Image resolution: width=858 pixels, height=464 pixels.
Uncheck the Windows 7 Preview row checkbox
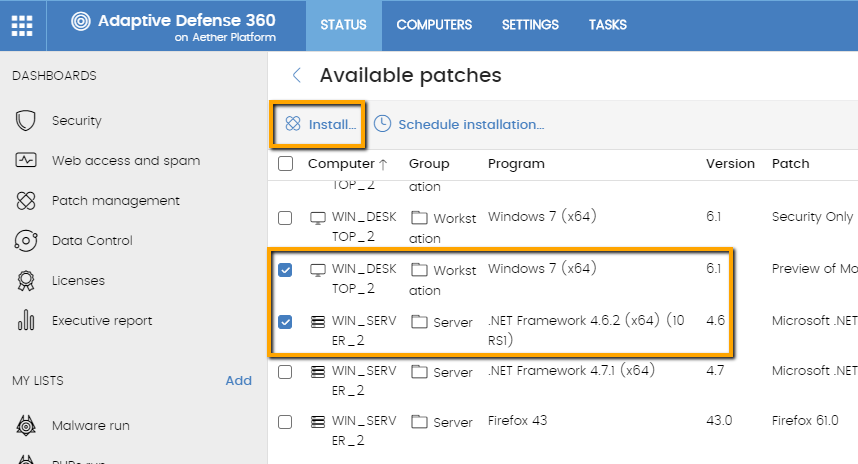[x=285, y=270]
